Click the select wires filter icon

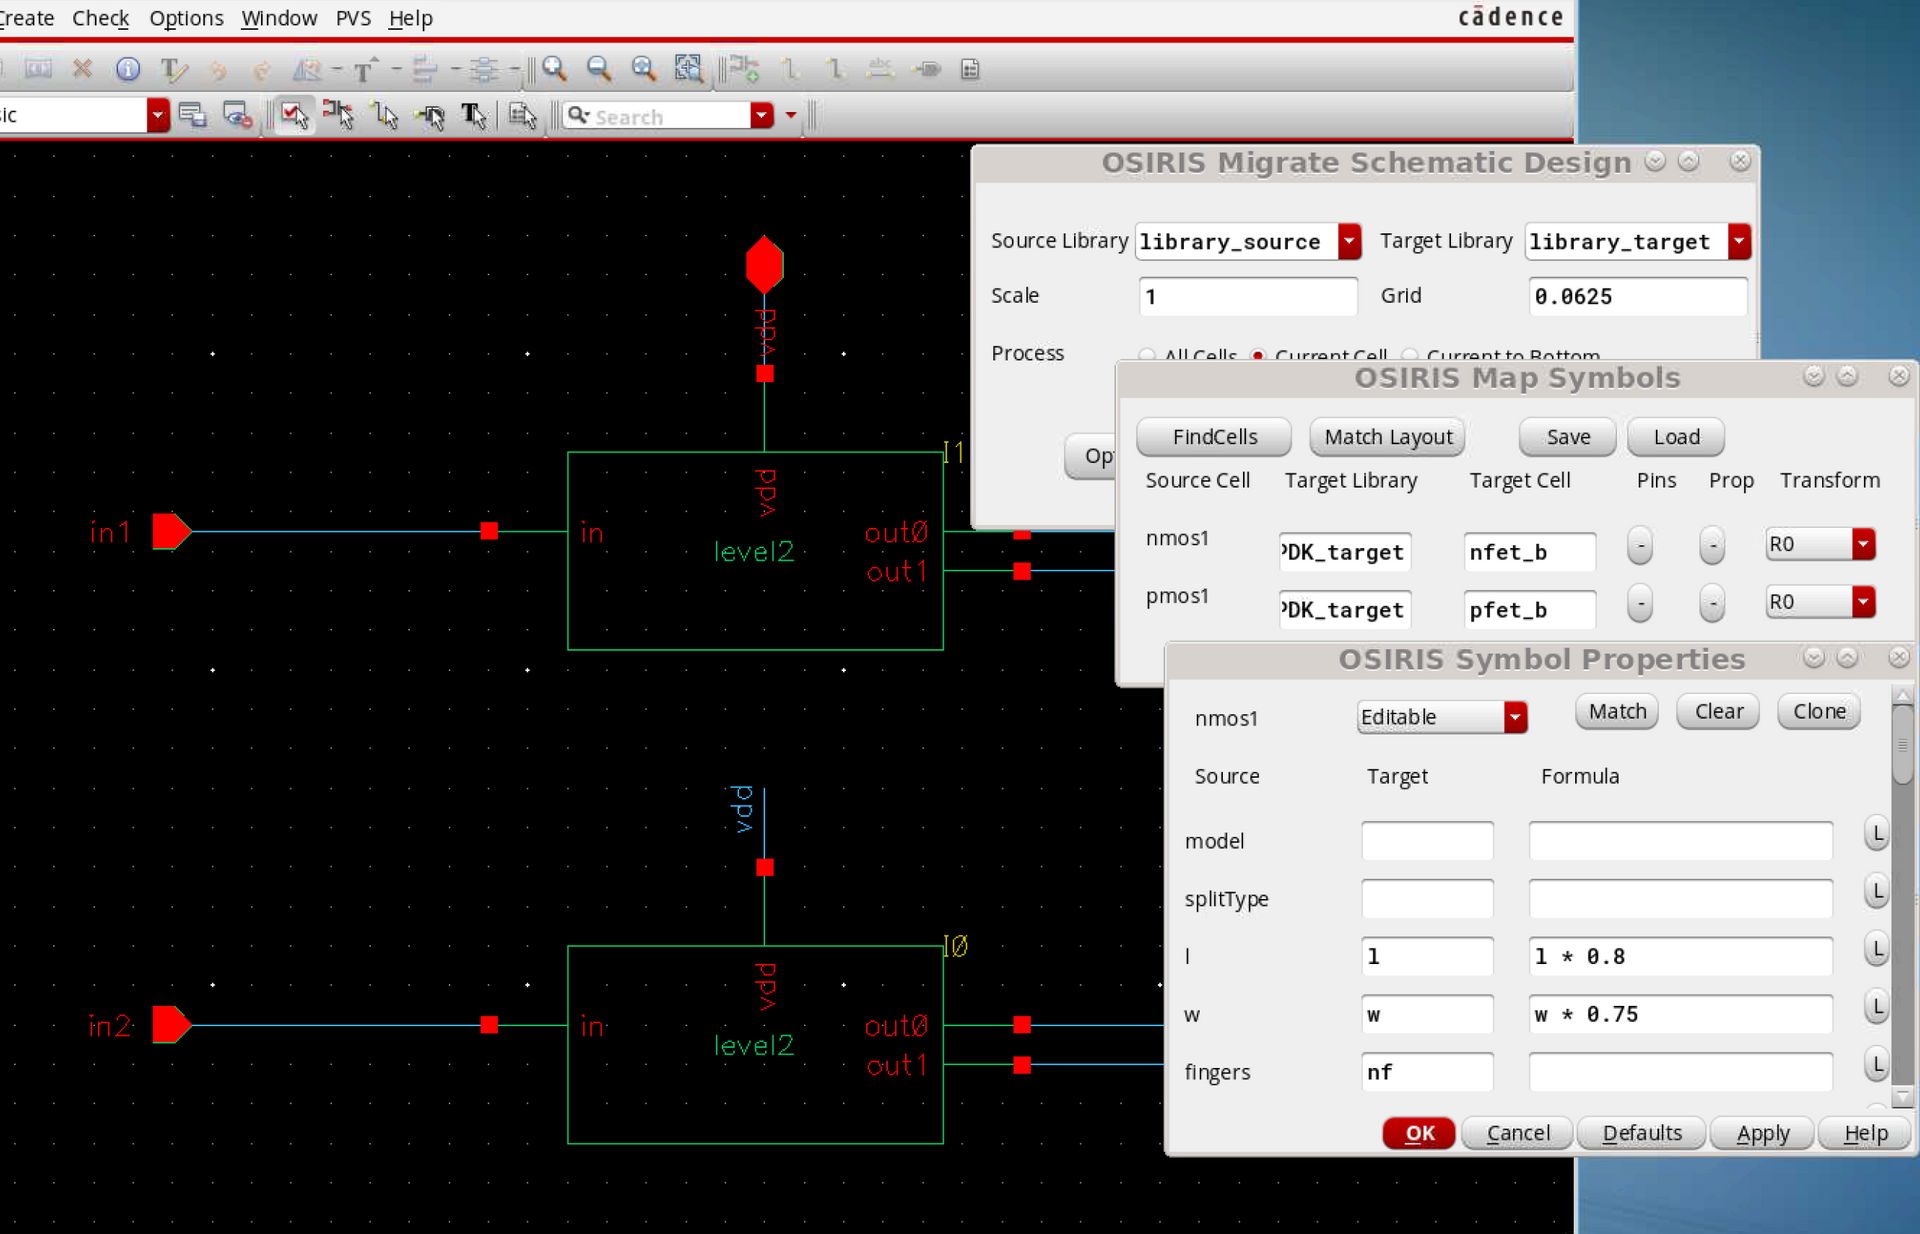385,115
